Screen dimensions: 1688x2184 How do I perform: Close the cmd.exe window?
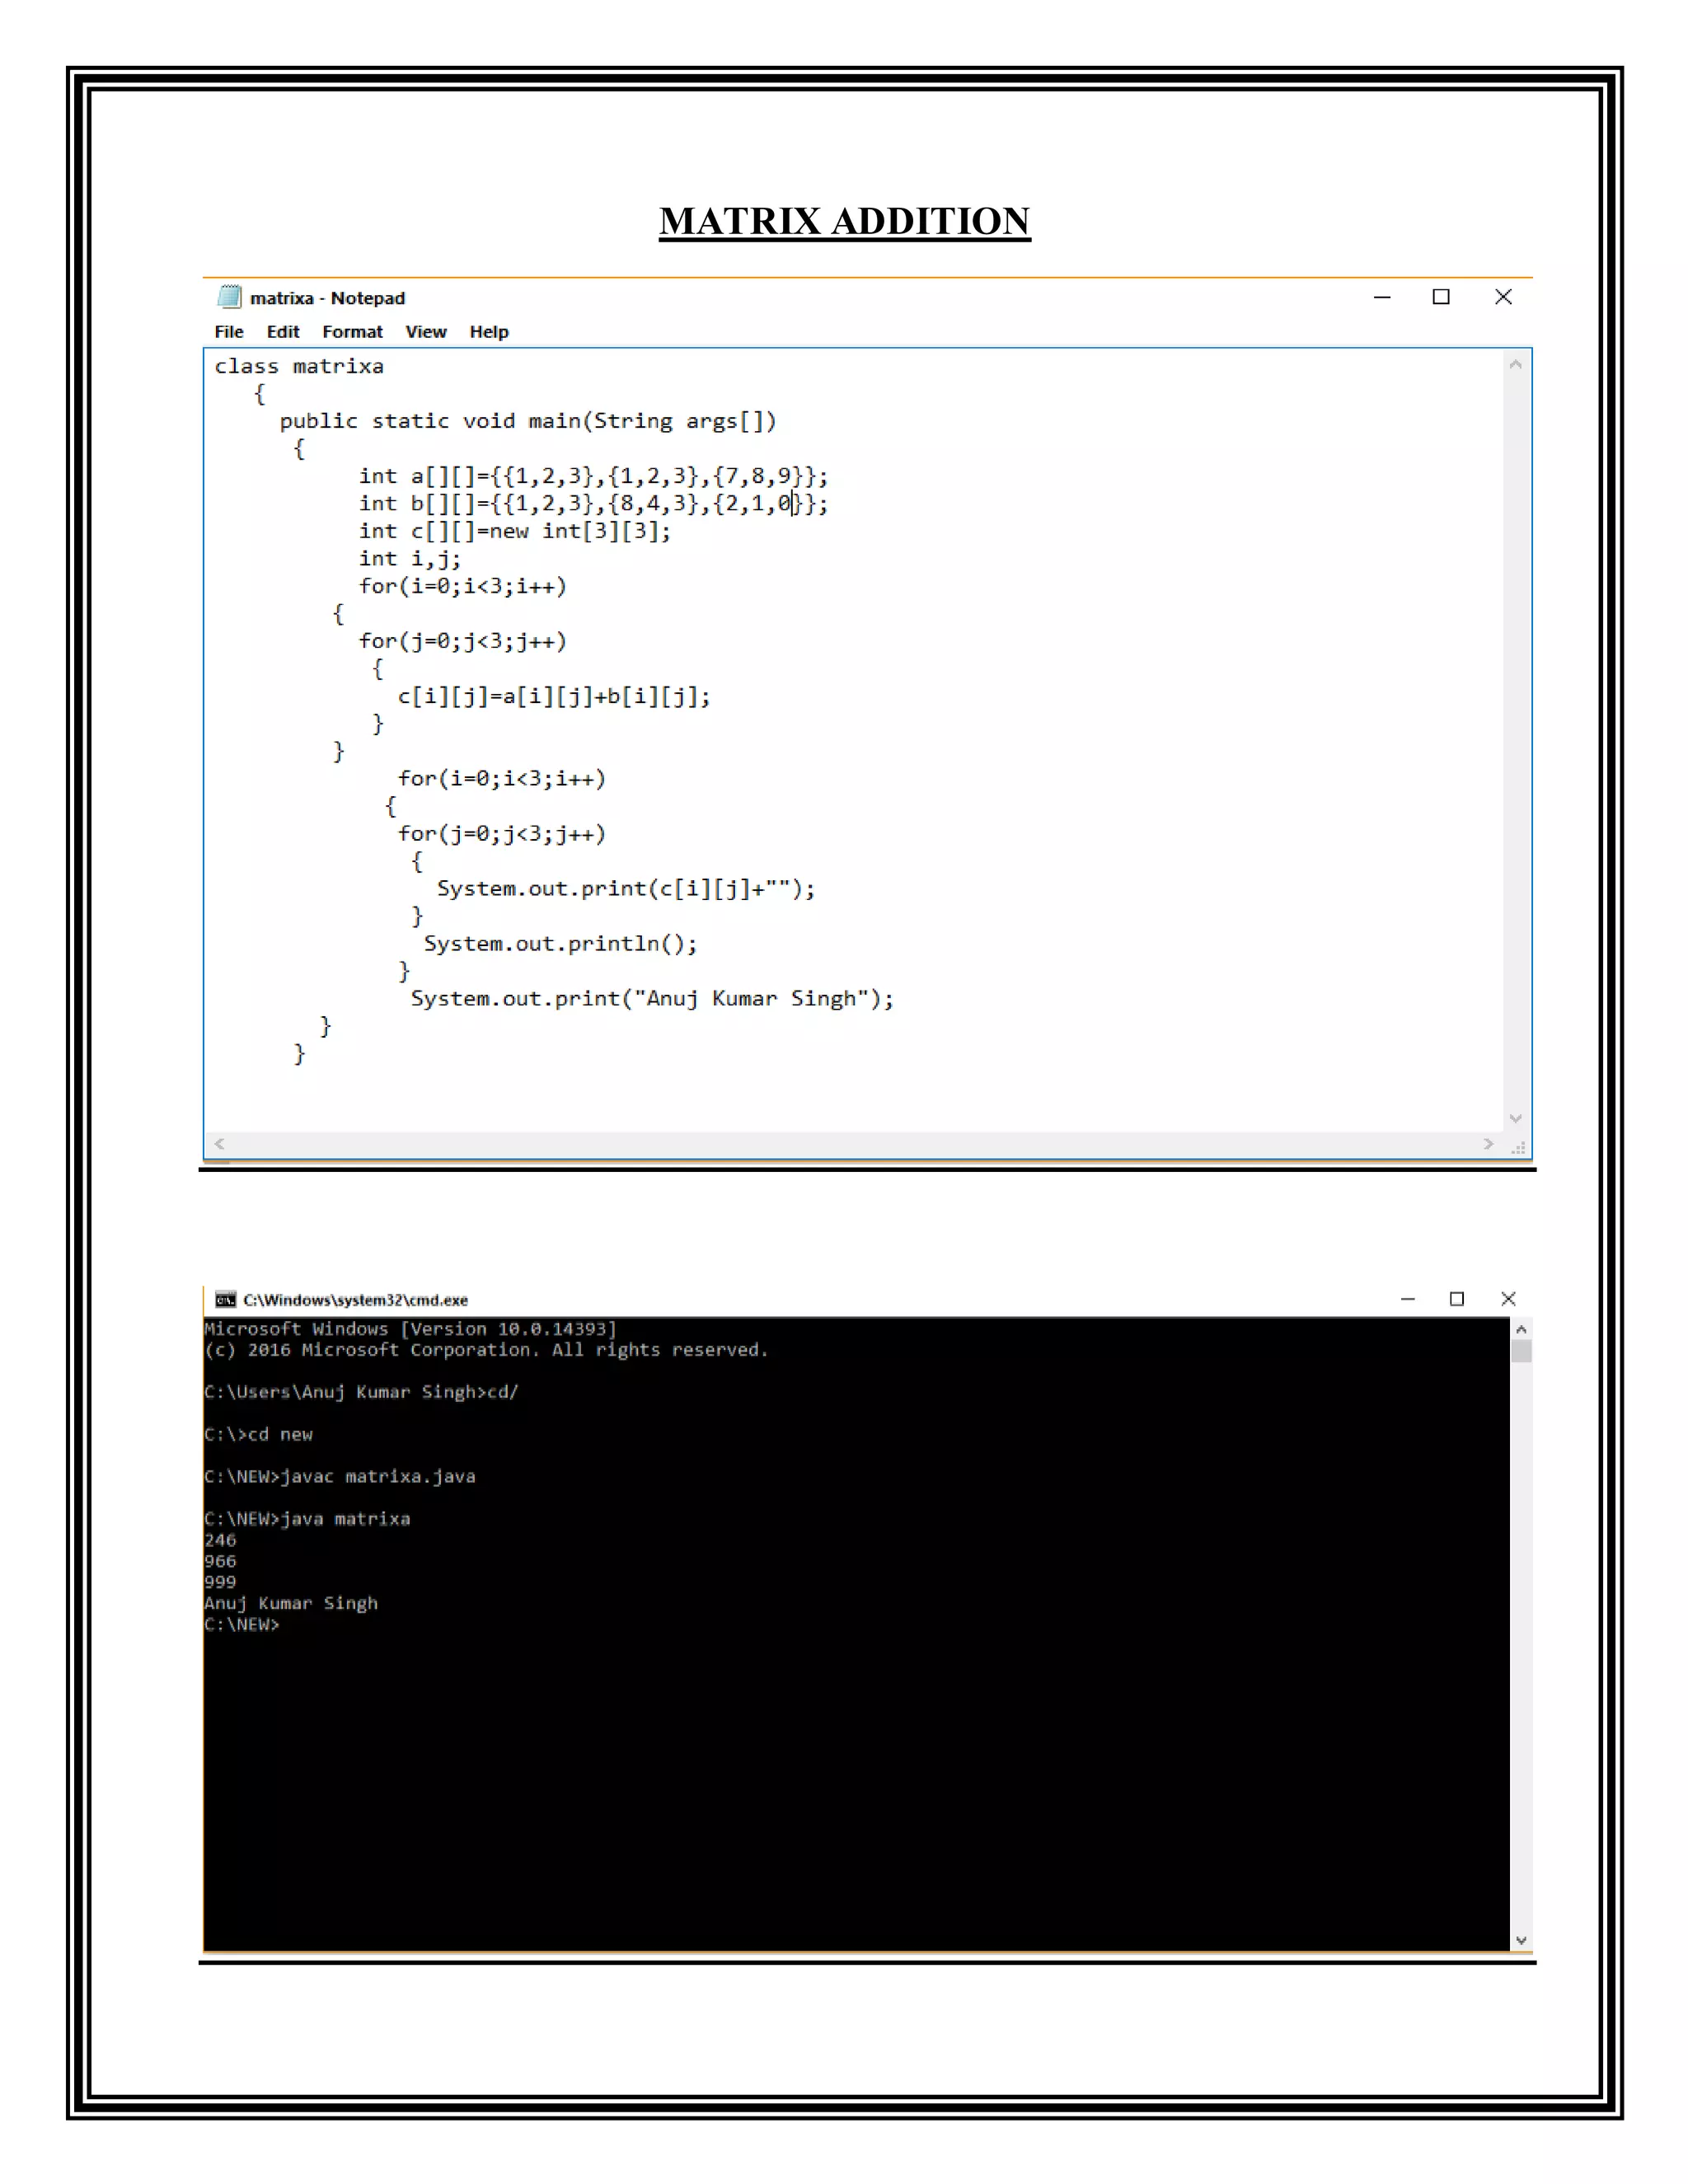1509,1299
